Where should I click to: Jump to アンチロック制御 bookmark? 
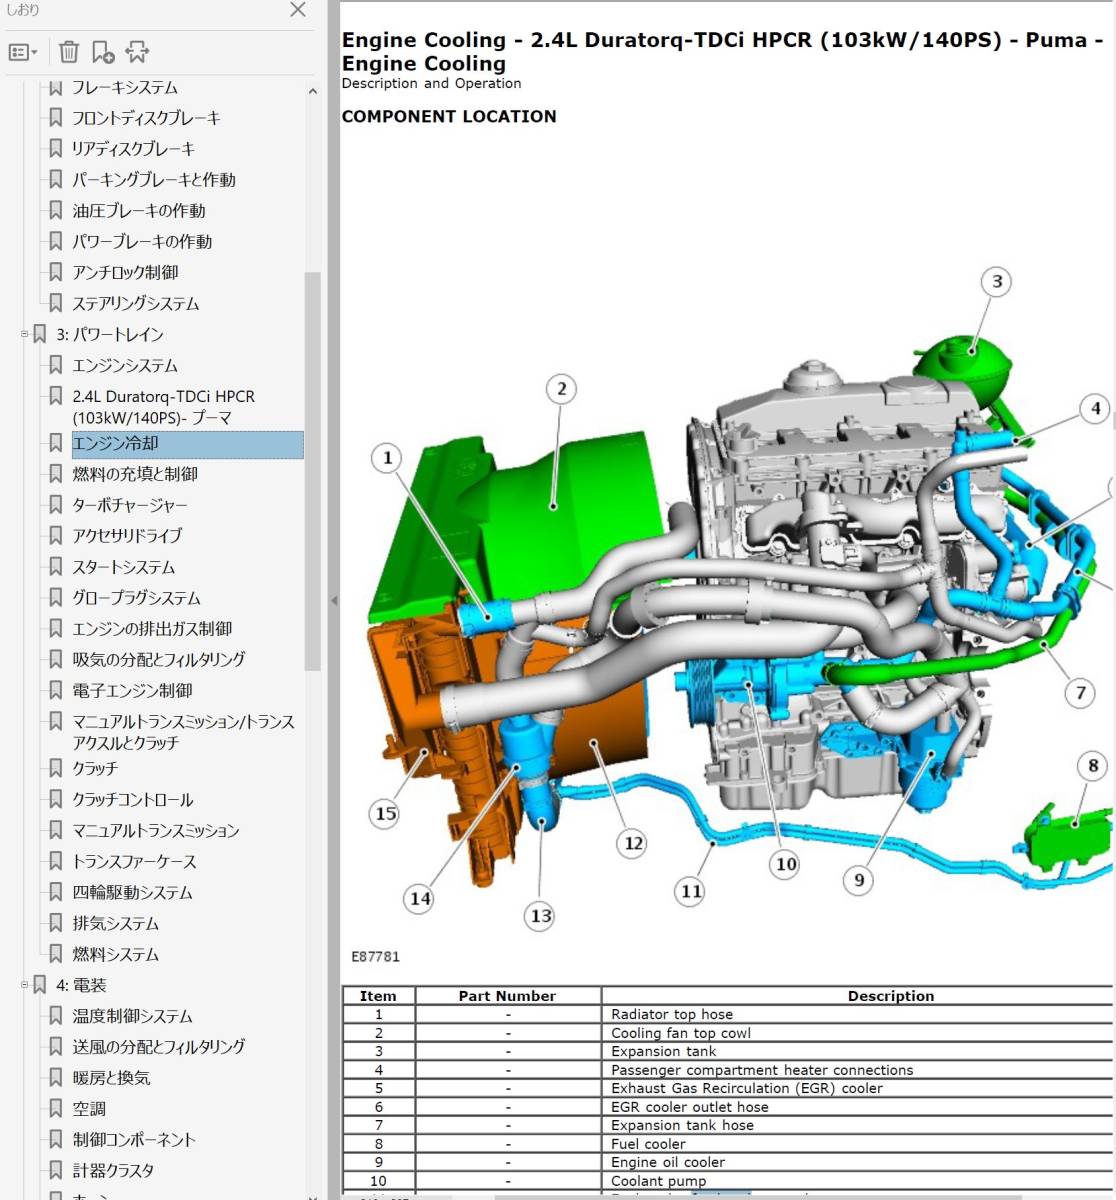[x=125, y=273]
